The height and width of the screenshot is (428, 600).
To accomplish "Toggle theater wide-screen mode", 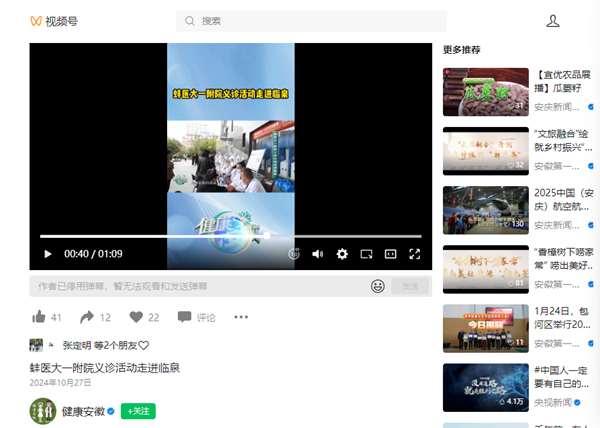I will tap(390, 254).
